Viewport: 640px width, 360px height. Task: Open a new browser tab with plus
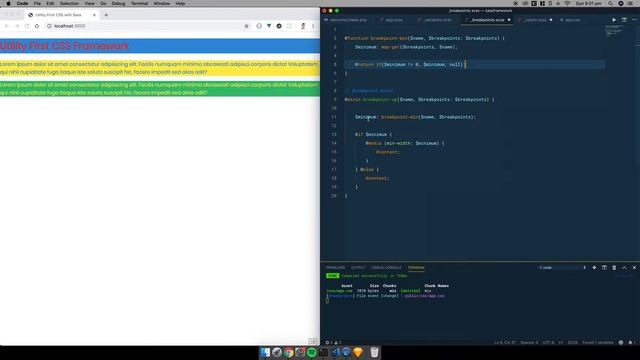[106, 15]
